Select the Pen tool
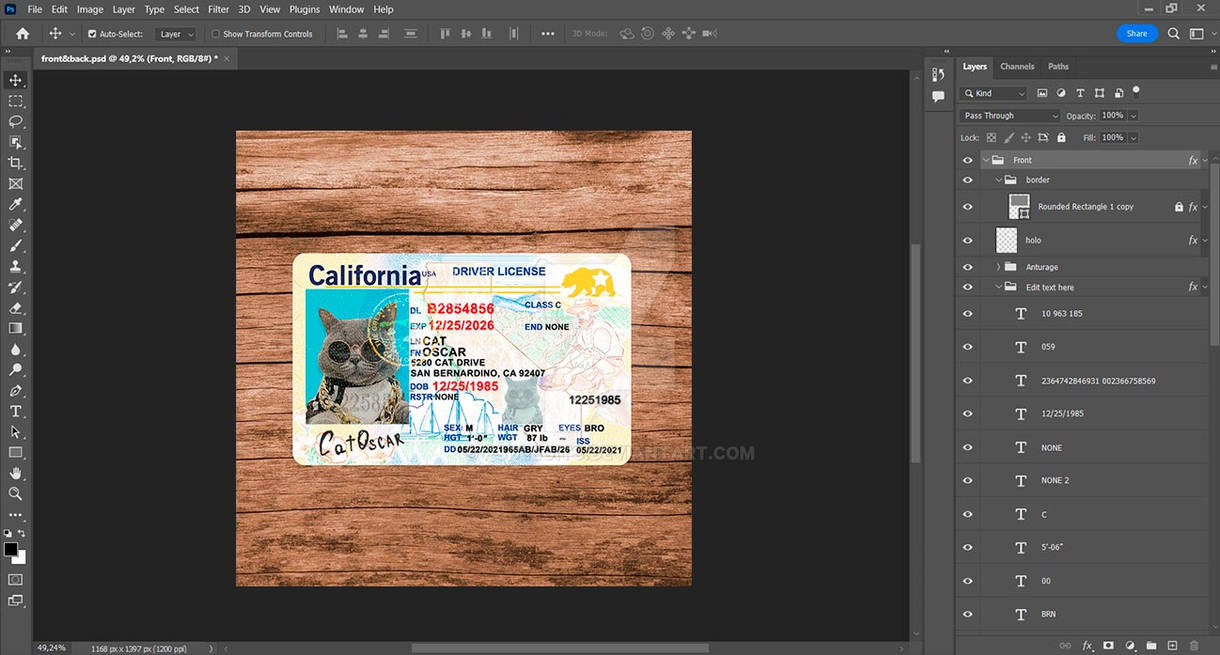Screen dimensions: 1220x655 [x=16, y=391]
